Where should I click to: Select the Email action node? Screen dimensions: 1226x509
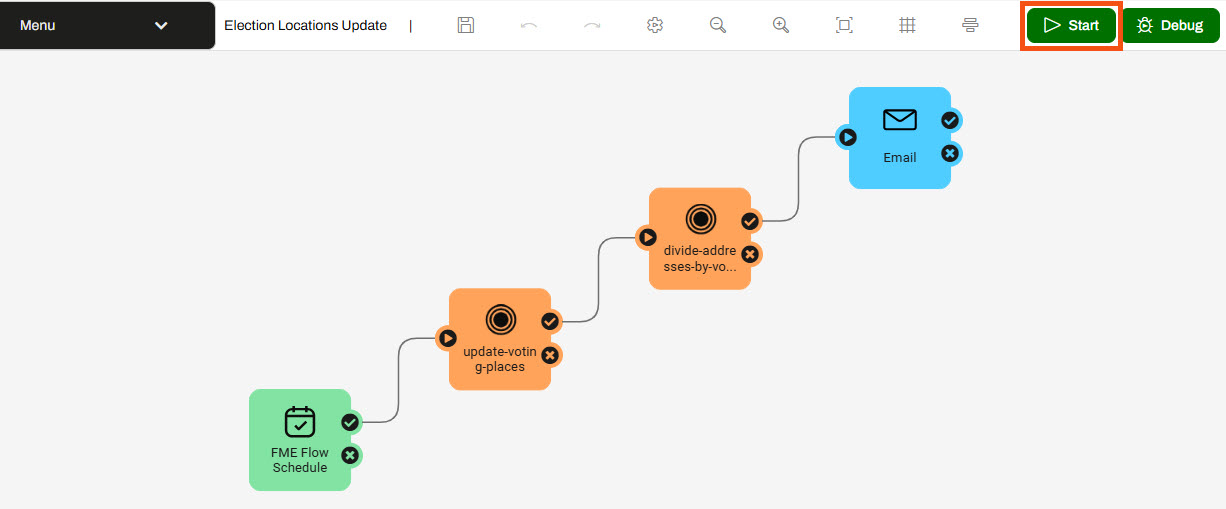pyautogui.click(x=899, y=137)
